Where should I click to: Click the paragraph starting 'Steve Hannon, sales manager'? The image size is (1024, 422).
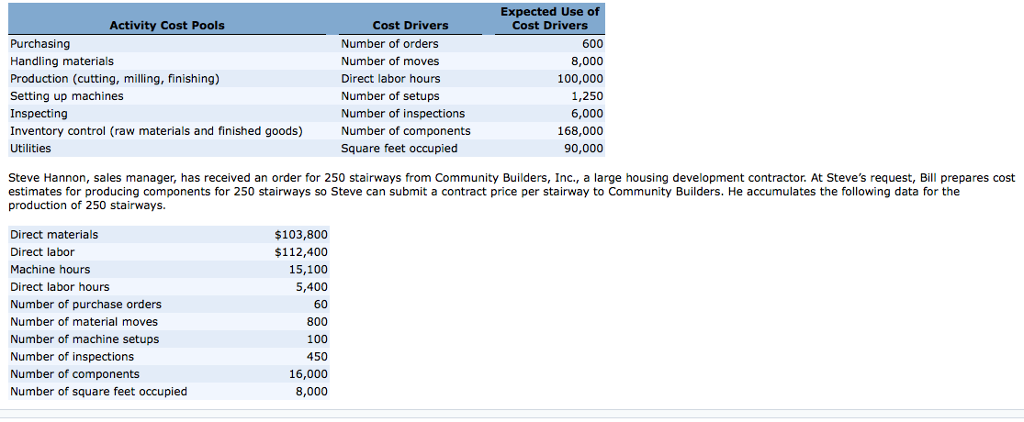pos(512,191)
